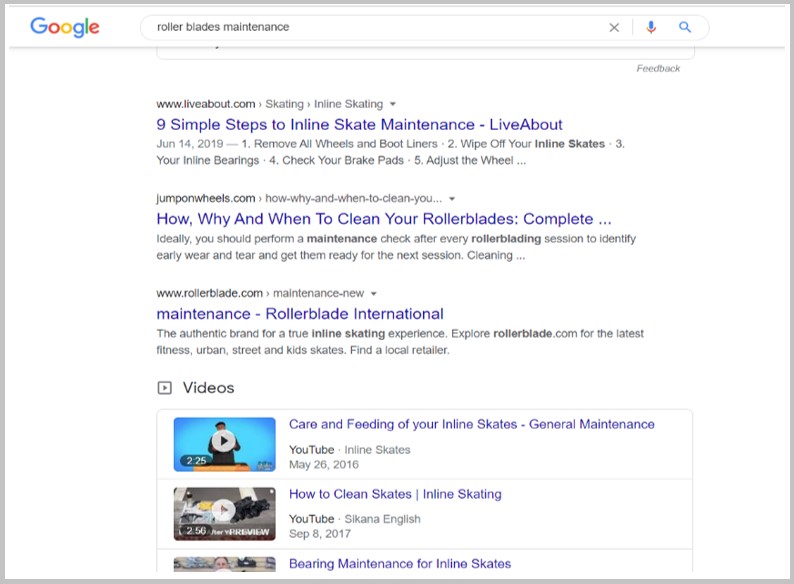Start voice search with the microphone icon
This screenshot has width=794, height=584.
(651, 27)
